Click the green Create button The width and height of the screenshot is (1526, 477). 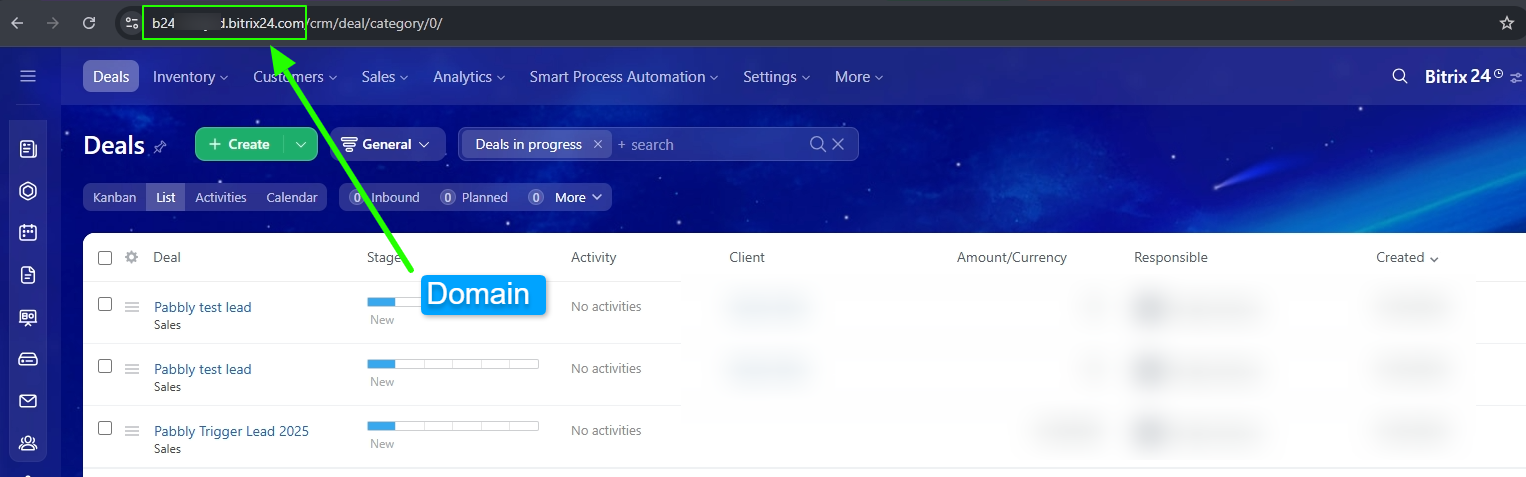[x=239, y=144]
